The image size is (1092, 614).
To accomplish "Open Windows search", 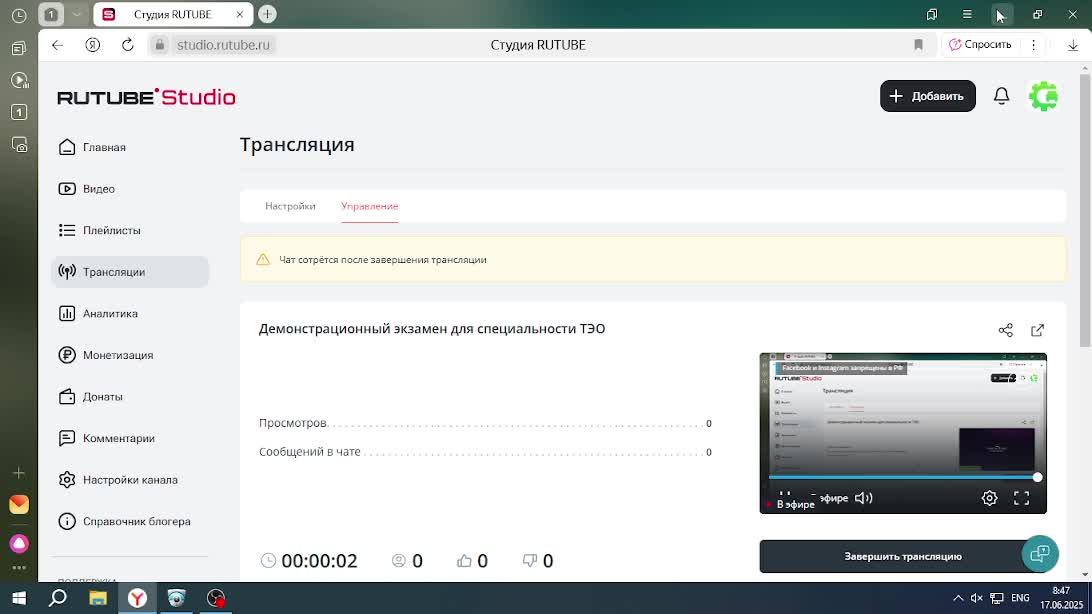I will click(x=58, y=598).
